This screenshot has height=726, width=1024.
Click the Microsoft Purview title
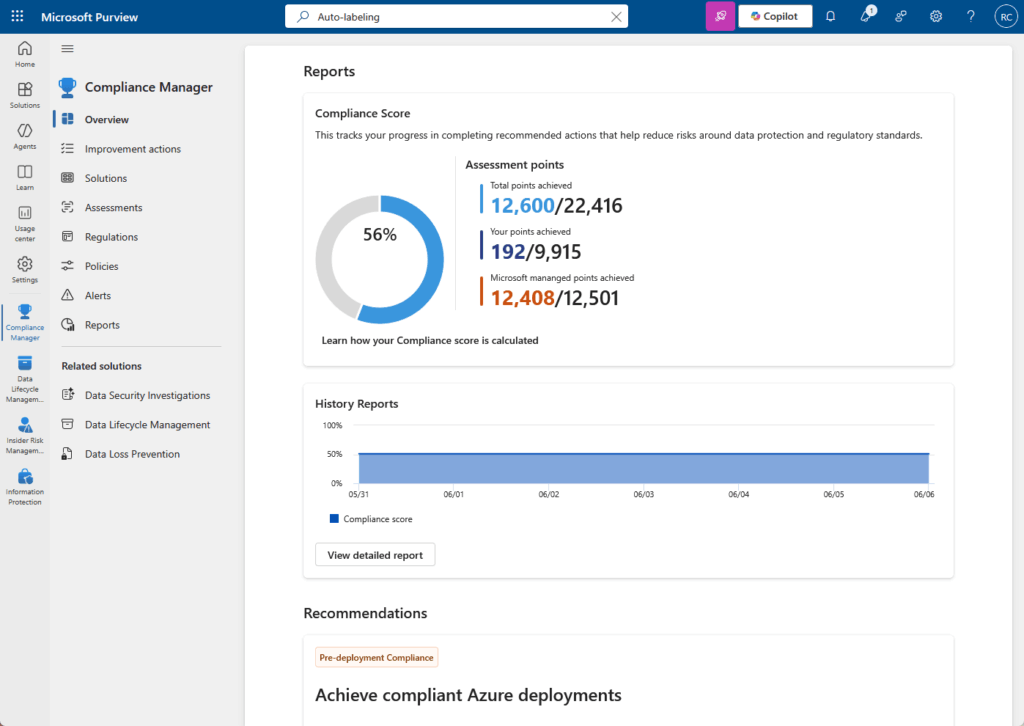[89, 17]
